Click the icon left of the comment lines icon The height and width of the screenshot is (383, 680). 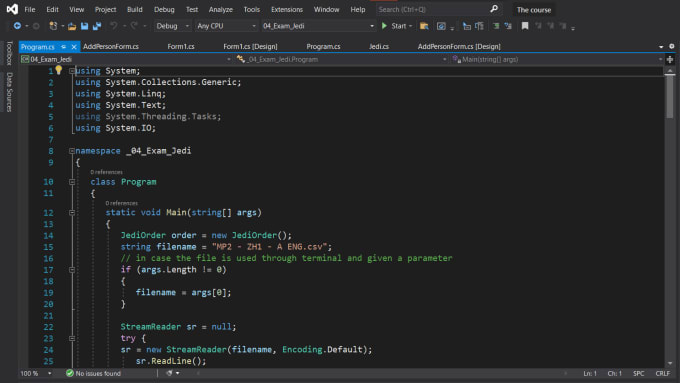click(479, 26)
